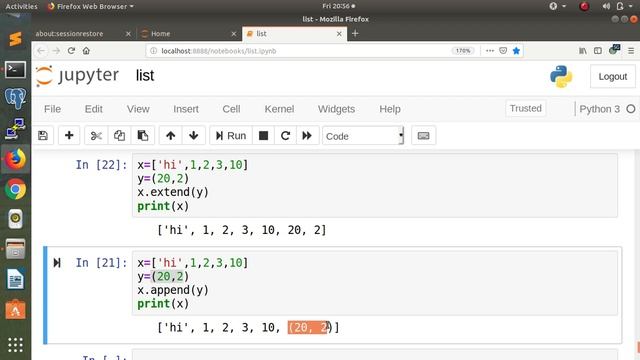The width and height of the screenshot is (640, 360).
Task: Open the Insert menu
Action: click(x=186, y=109)
